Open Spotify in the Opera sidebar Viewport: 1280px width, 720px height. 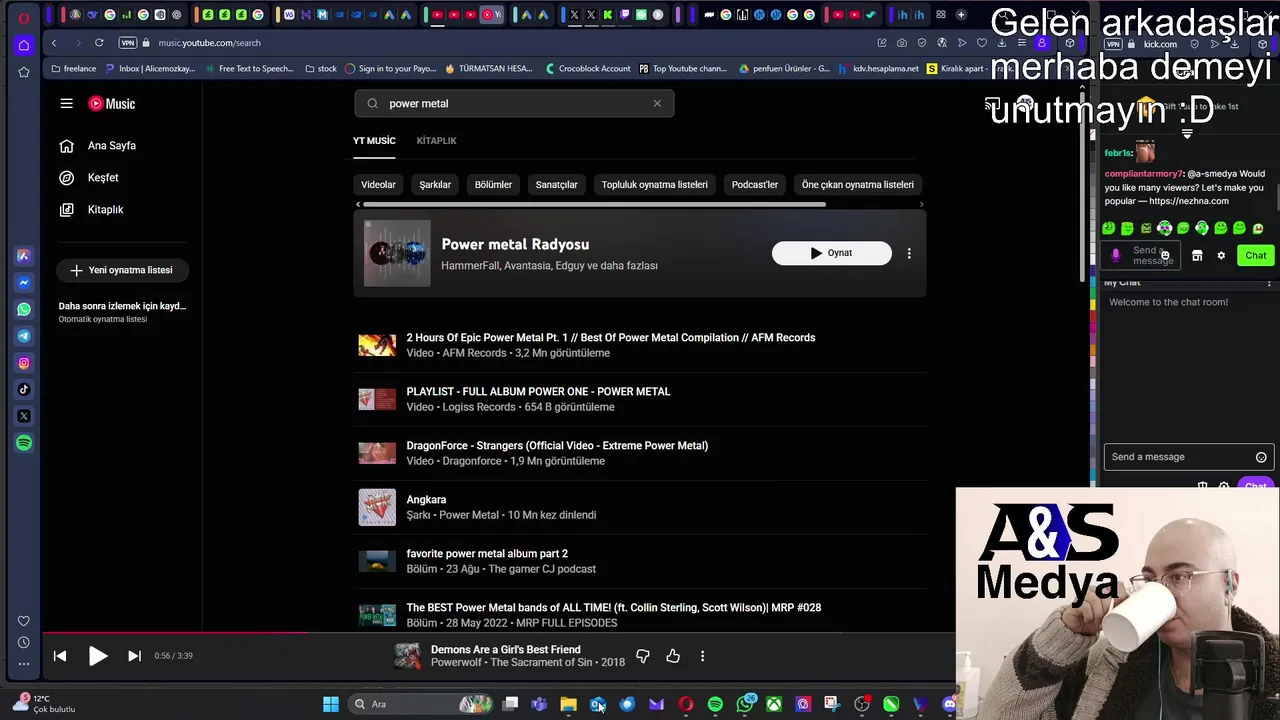(24, 443)
